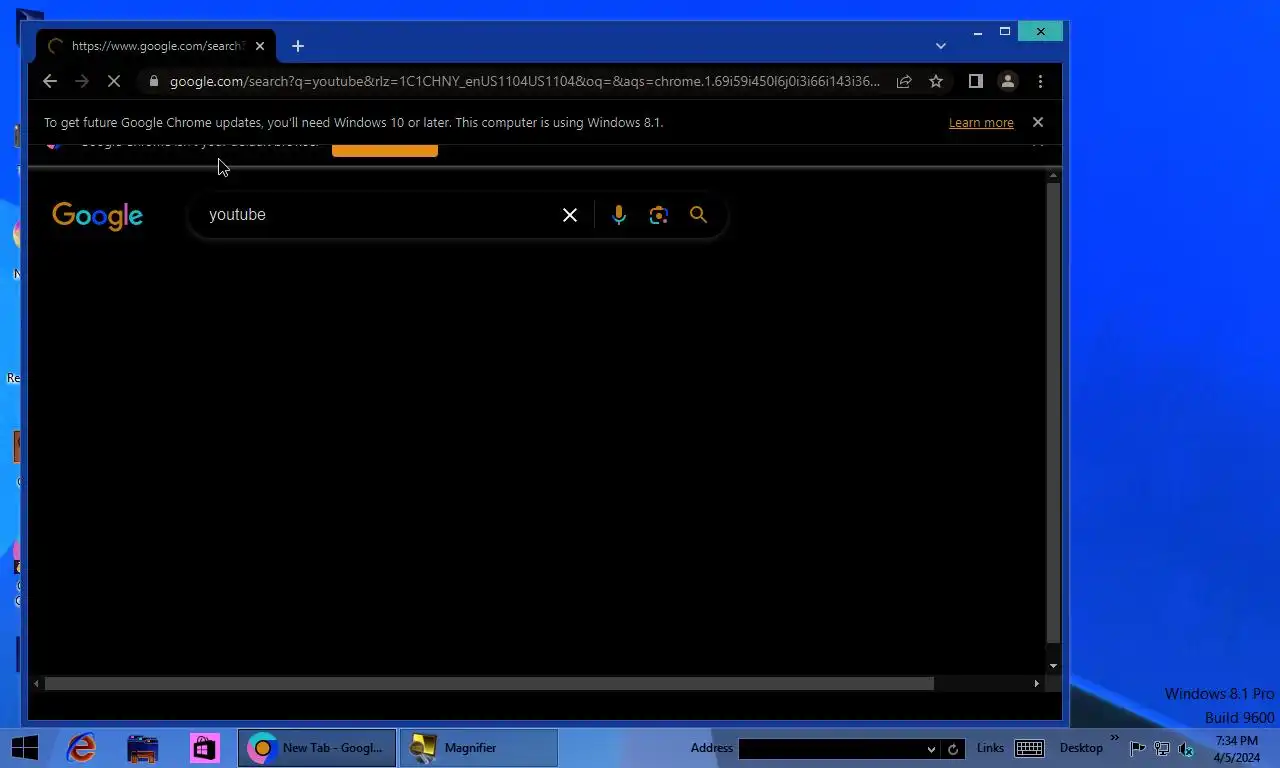Open Action Center flag icon
Viewport: 1280px width, 768px height.
(x=1138, y=748)
